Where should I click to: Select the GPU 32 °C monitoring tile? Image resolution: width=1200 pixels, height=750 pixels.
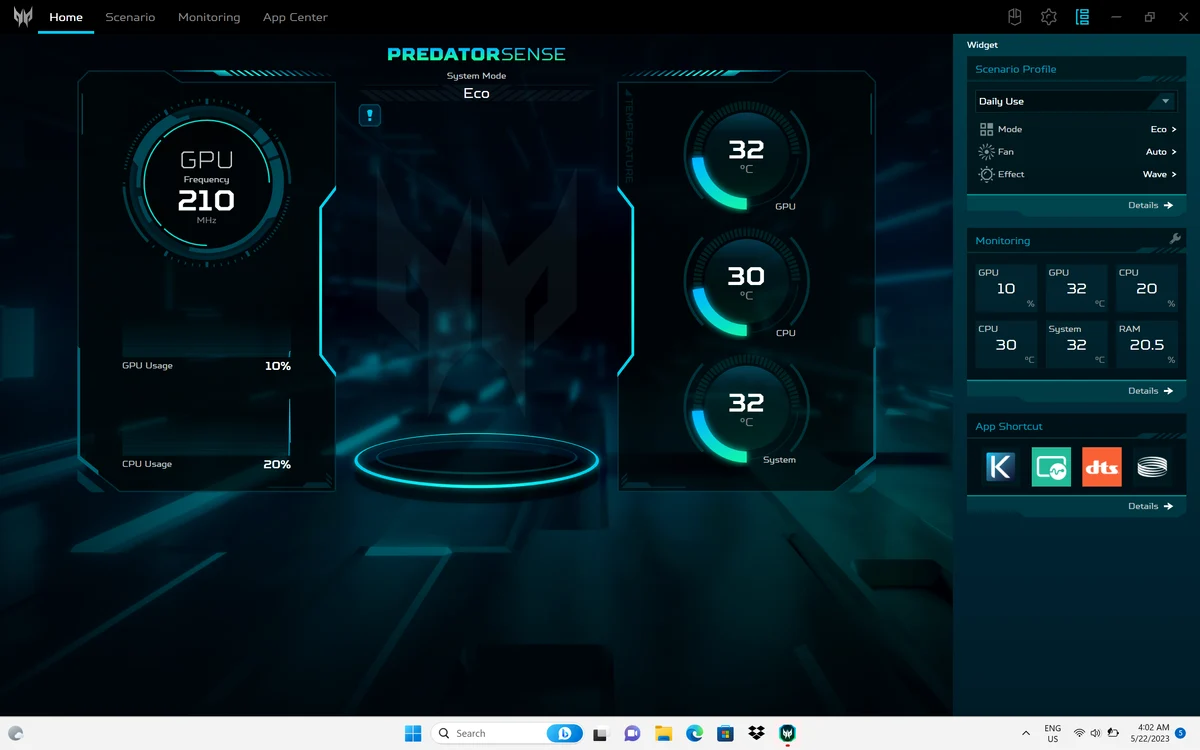coord(1076,288)
